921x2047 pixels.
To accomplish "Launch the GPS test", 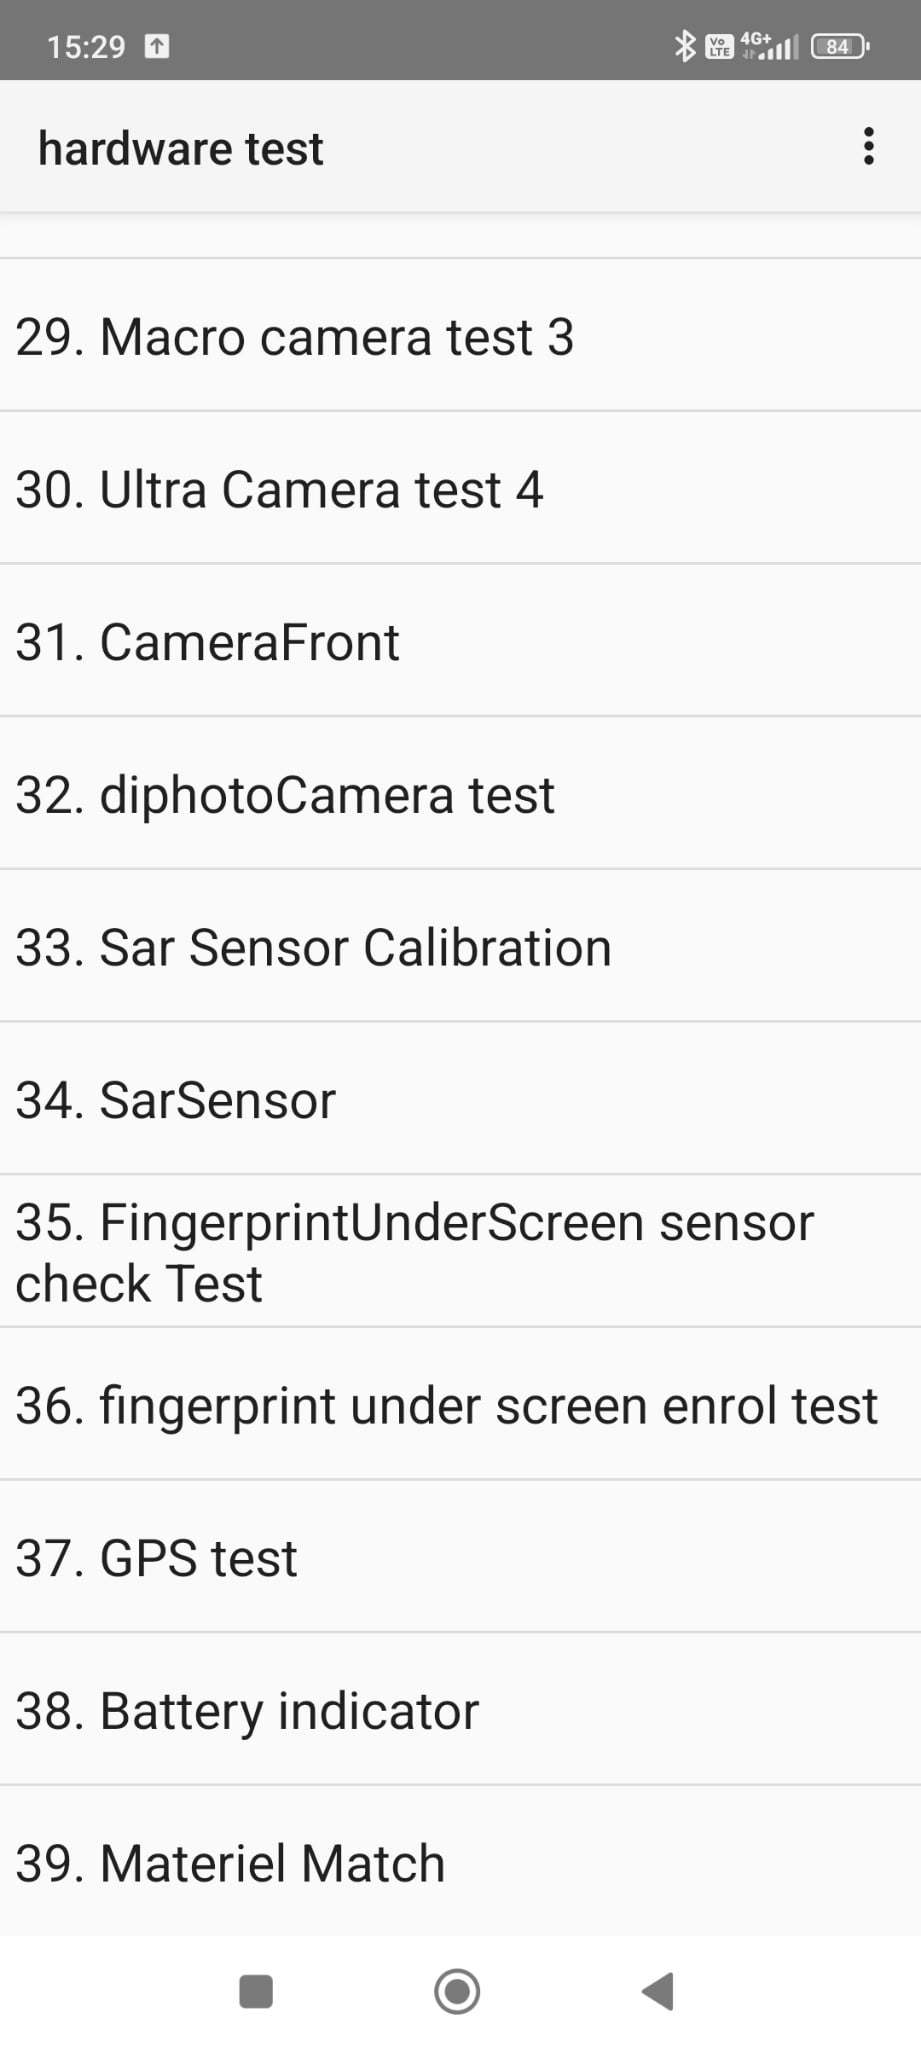I will [460, 1558].
